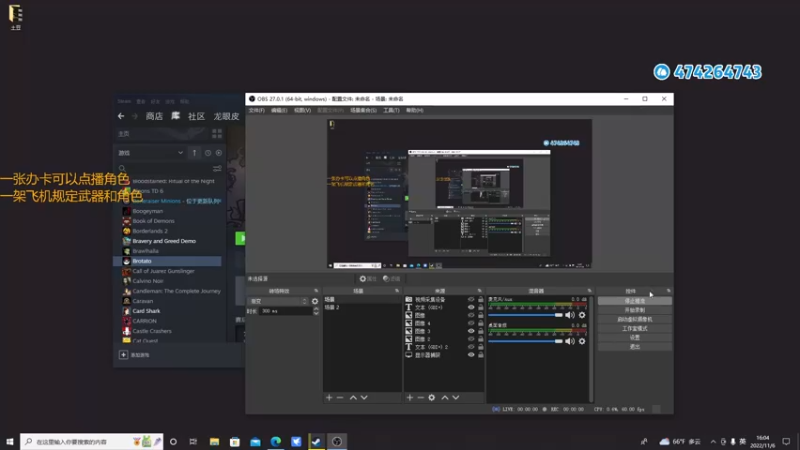Screen dimensions: 800x450
Task: Open OBS 视图(V) menu
Action: pos(302,110)
